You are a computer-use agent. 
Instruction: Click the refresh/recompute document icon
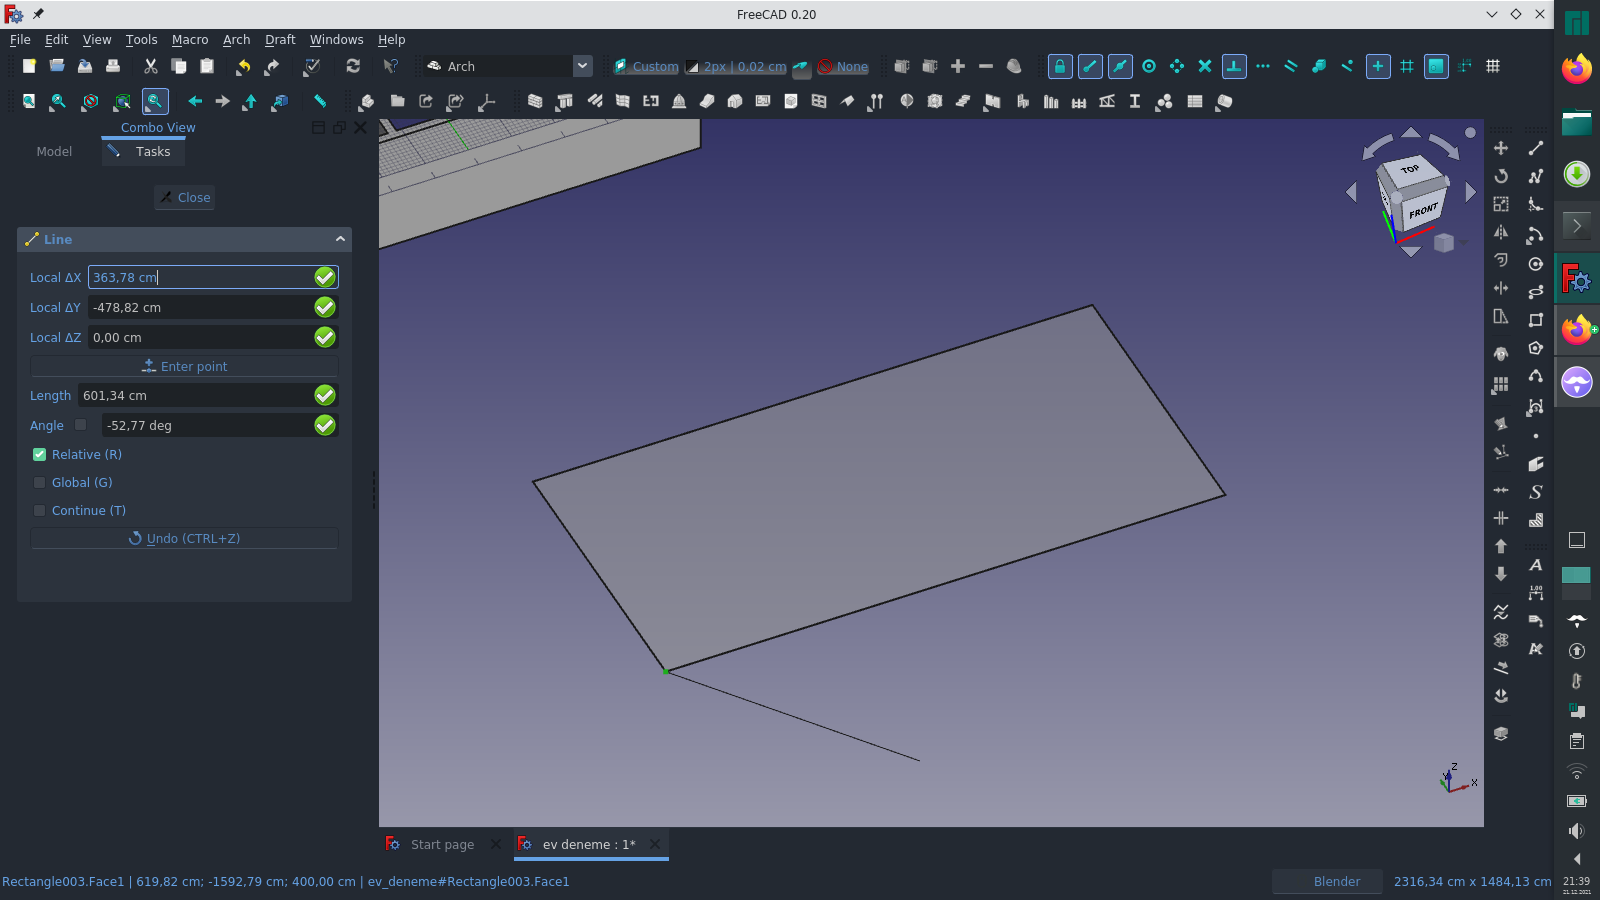[x=353, y=66]
